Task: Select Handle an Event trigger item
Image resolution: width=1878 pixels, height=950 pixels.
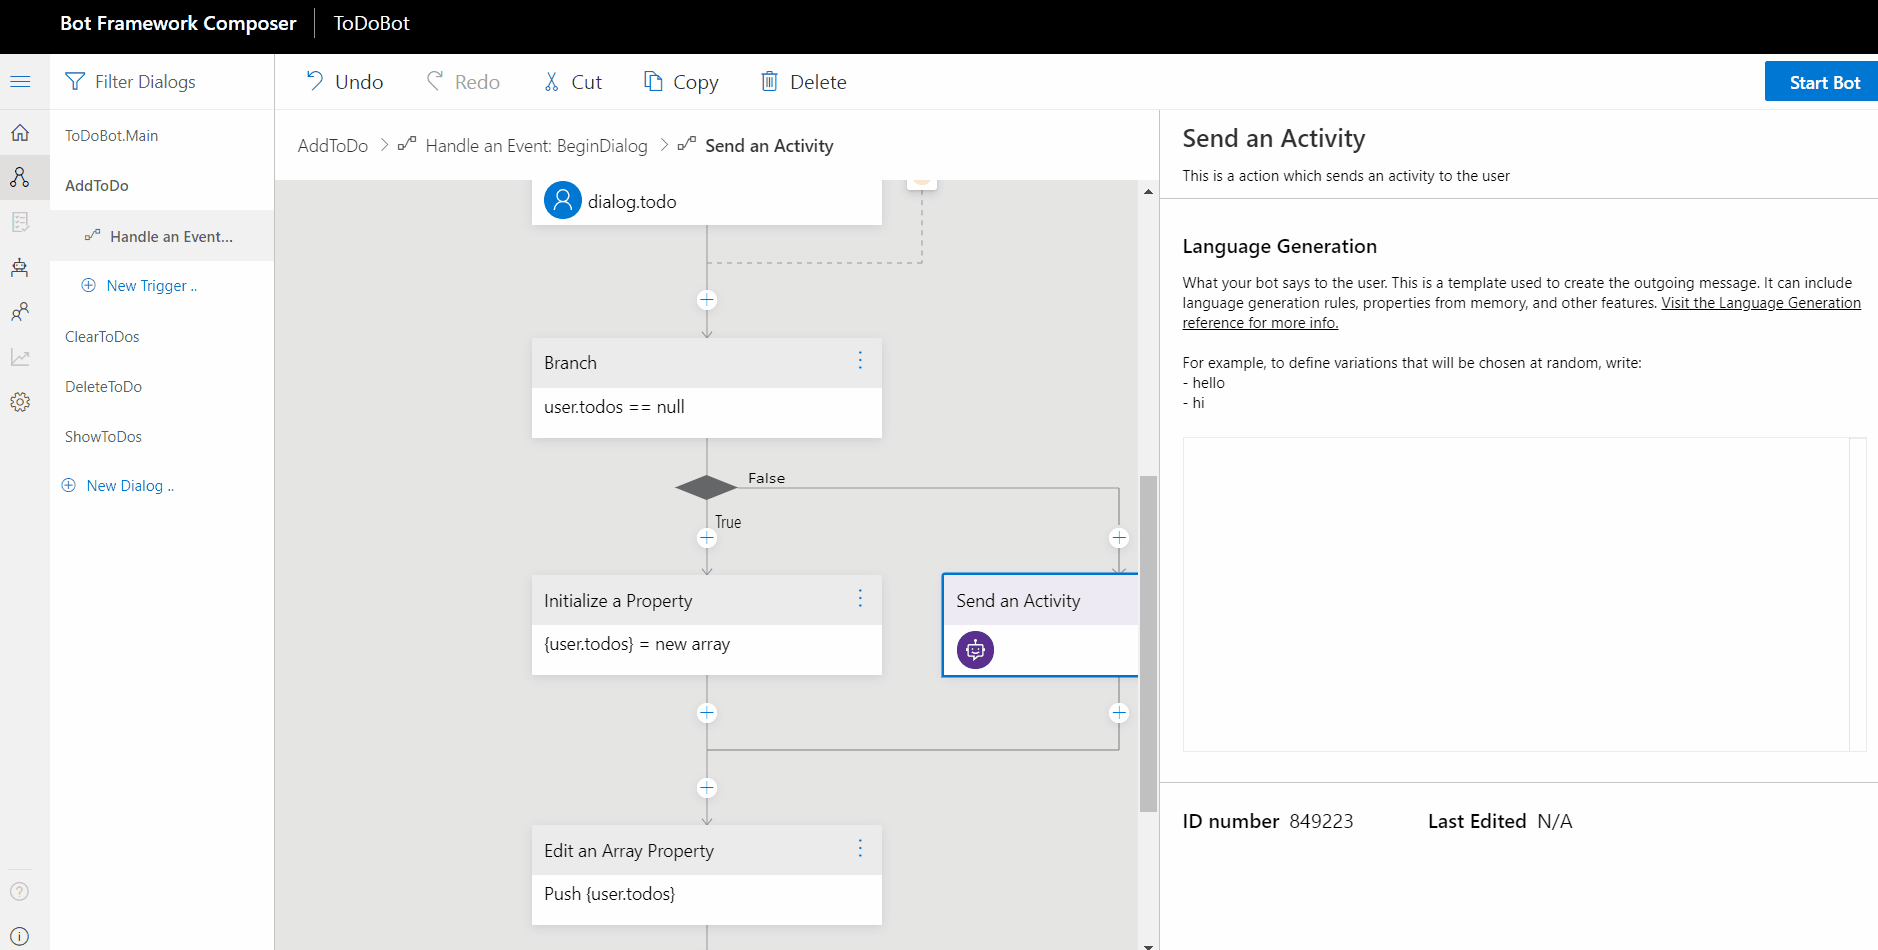Action: [x=162, y=236]
